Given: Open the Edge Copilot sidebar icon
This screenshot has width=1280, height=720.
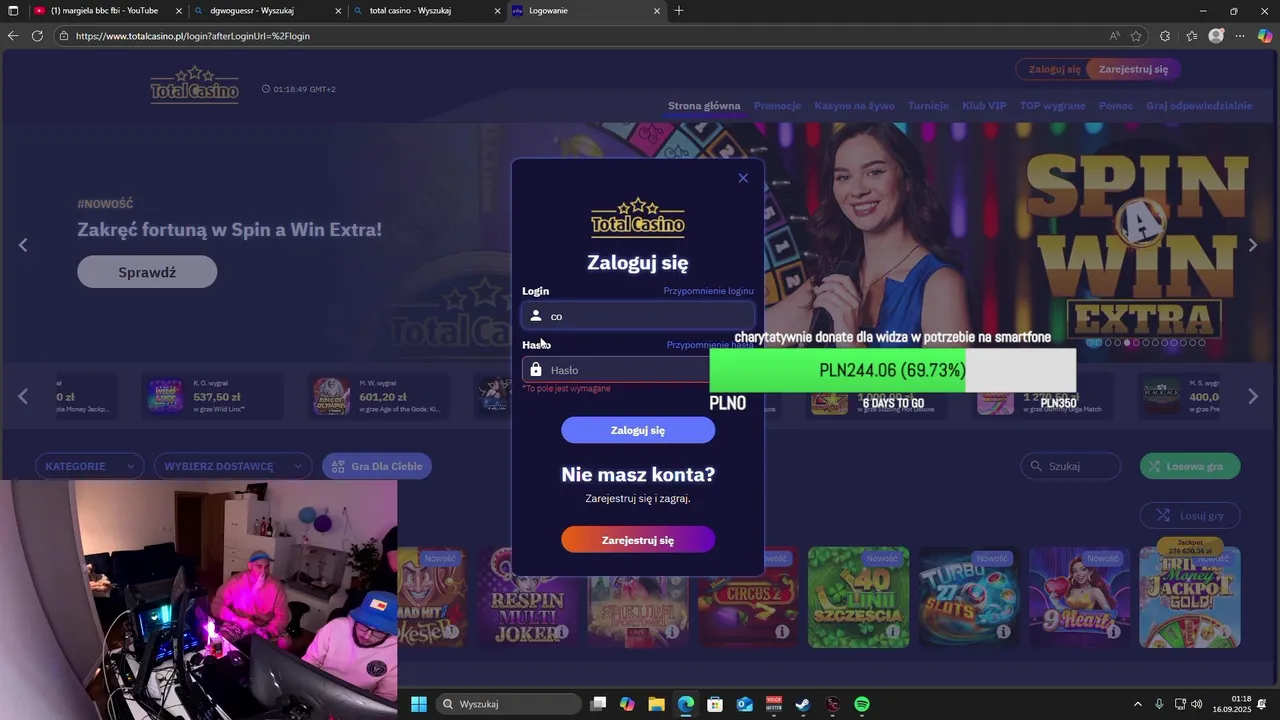Looking at the screenshot, I should pos(1265,36).
